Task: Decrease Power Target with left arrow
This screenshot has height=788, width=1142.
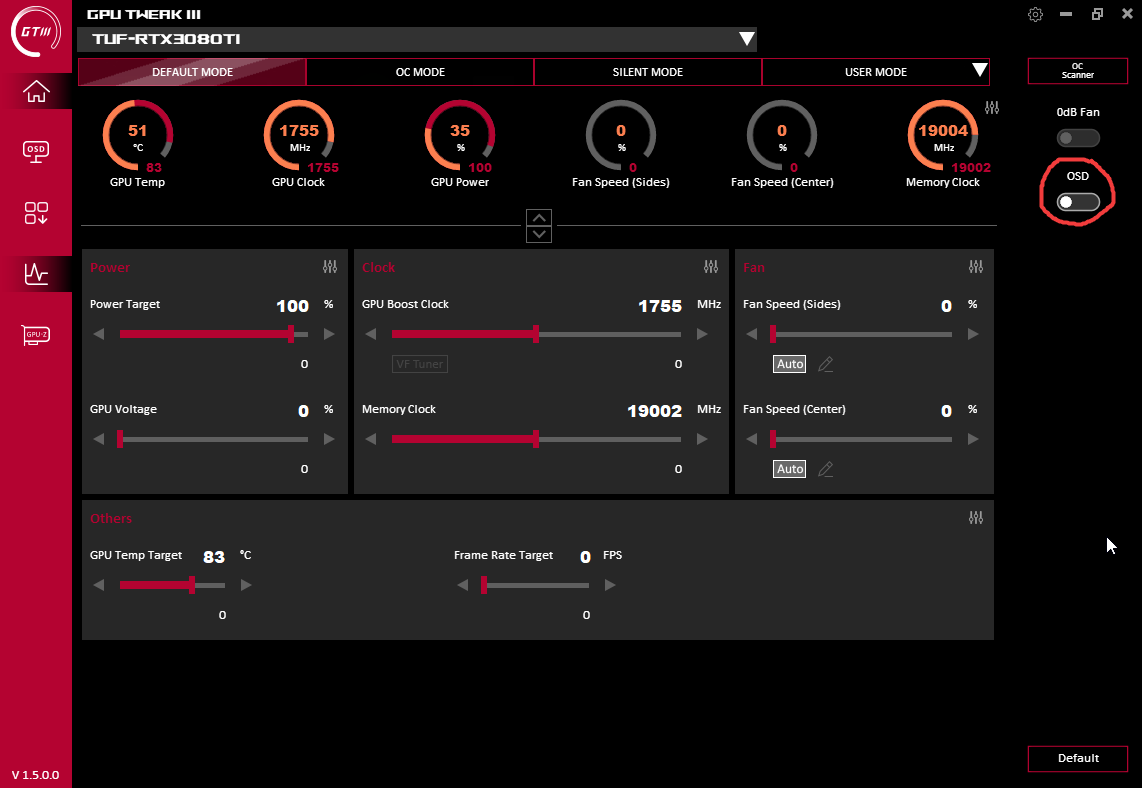Action: point(99,334)
